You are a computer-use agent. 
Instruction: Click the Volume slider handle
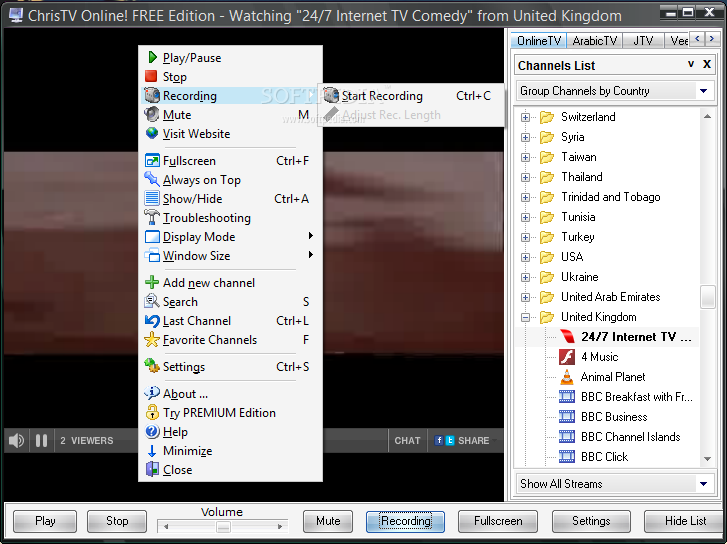[x=223, y=526]
